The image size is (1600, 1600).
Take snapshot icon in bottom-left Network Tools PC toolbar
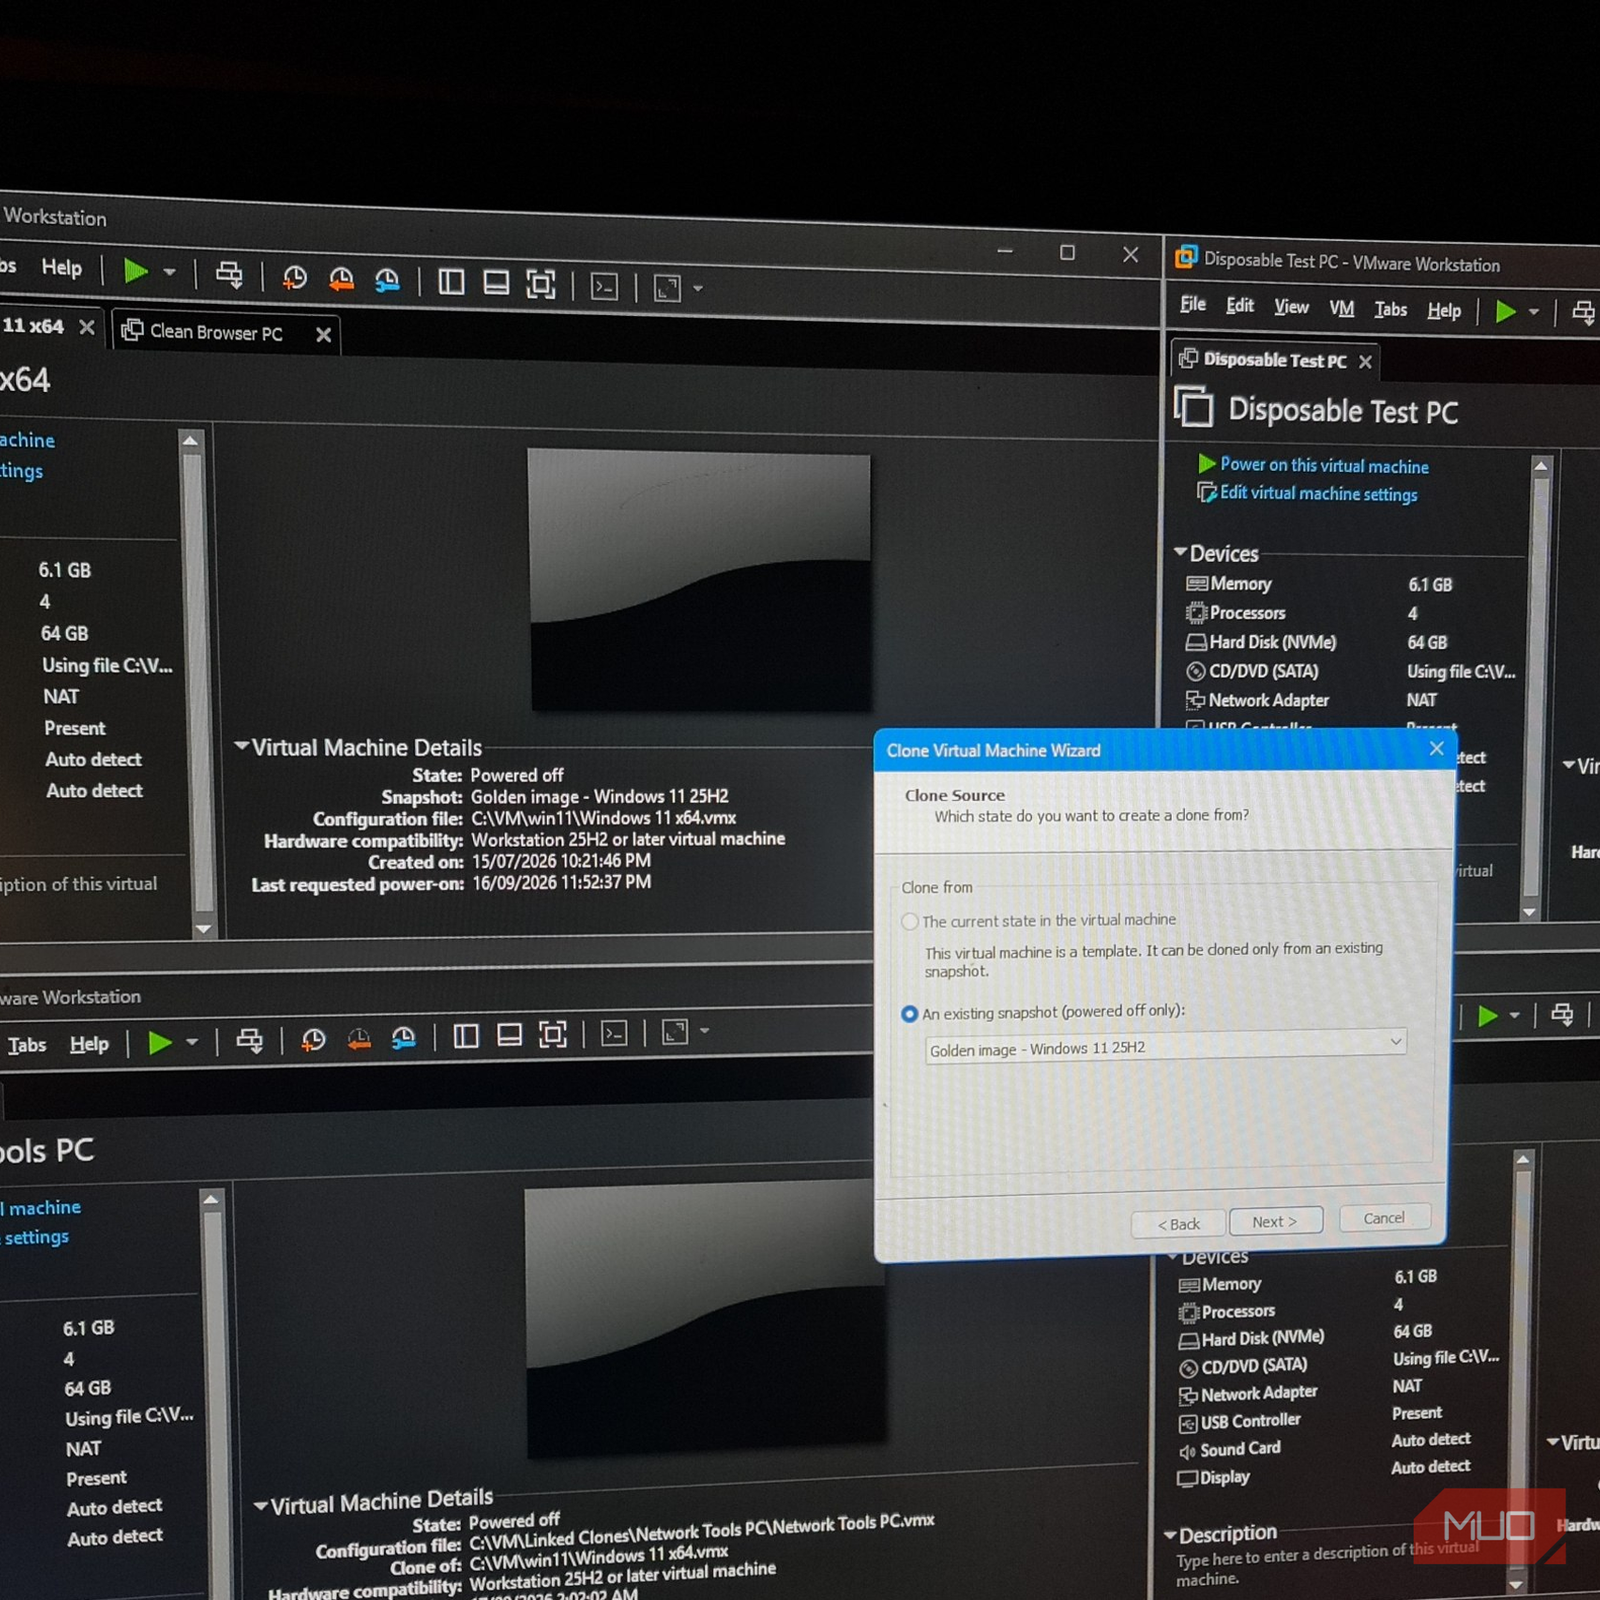313,1040
